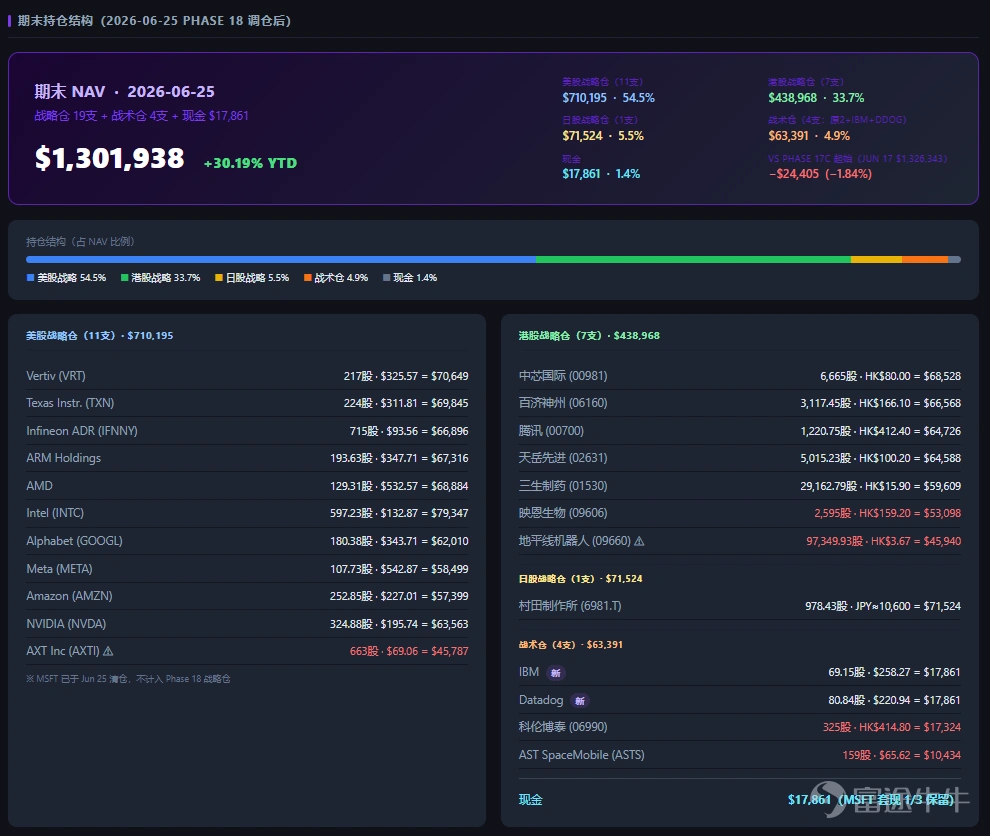
Task: Select the AST SpaceMobile (ASTS) row
Action: pos(739,755)
